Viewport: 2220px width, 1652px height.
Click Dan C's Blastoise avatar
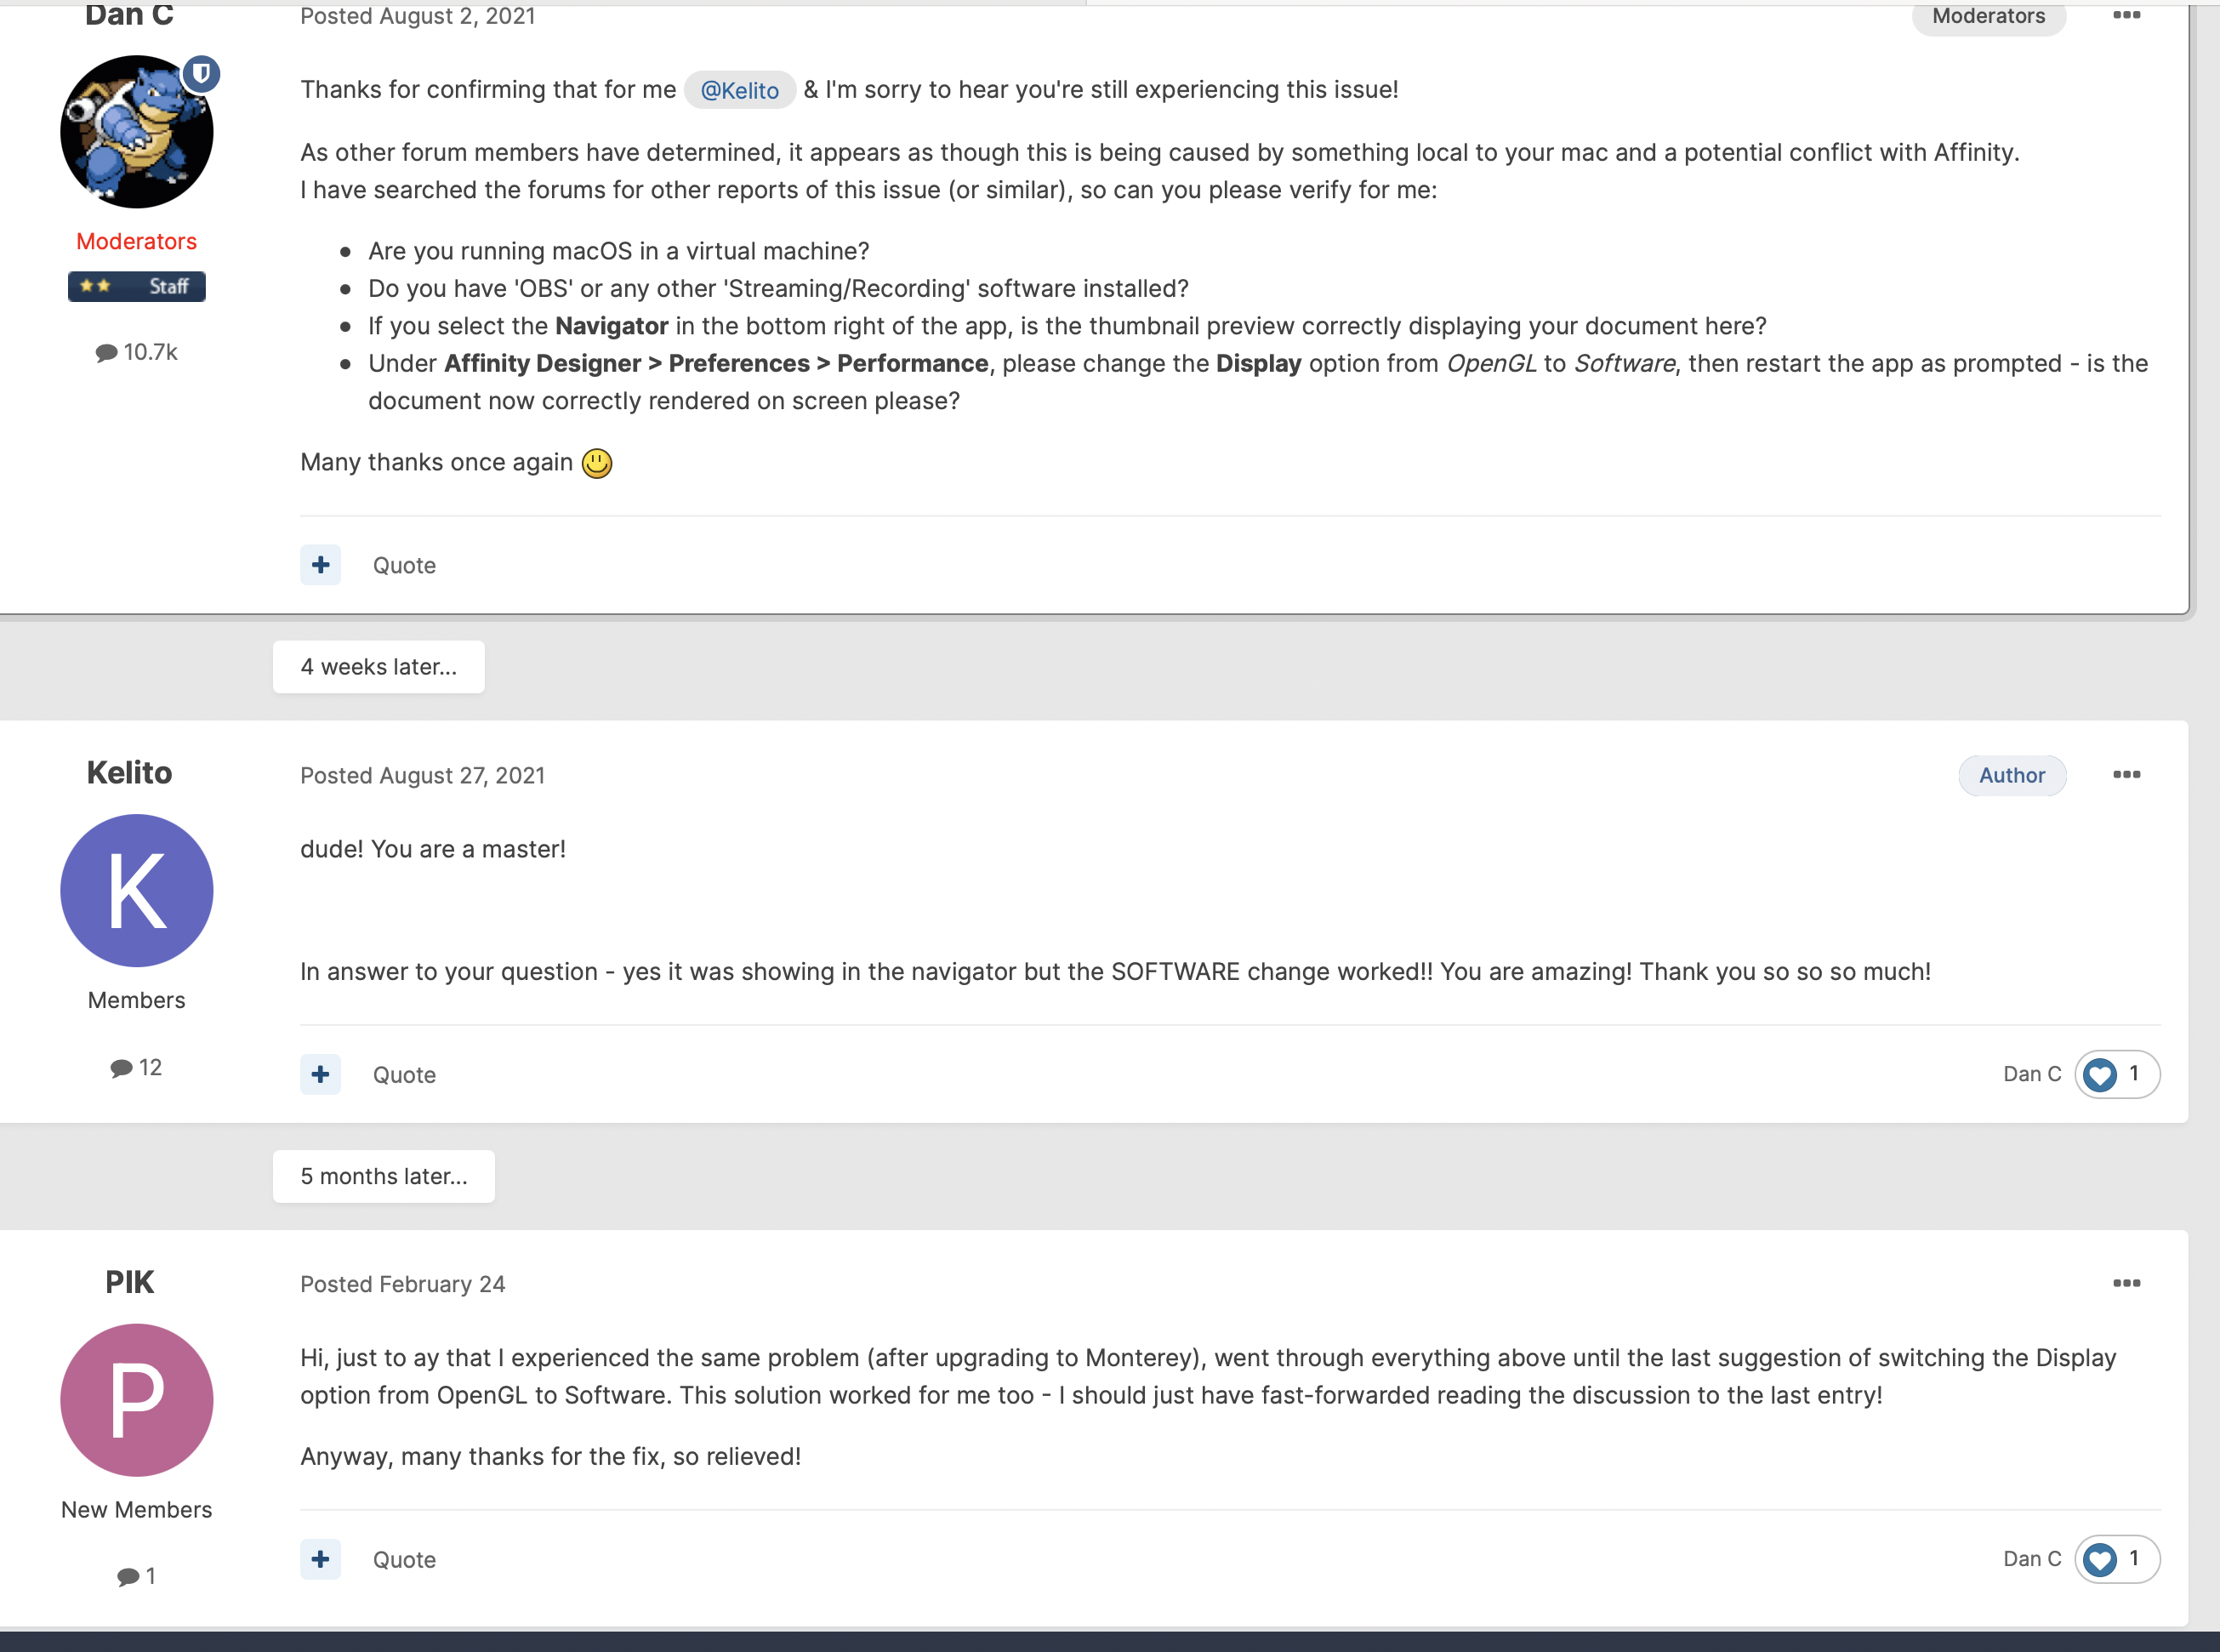tap(137, 132)
